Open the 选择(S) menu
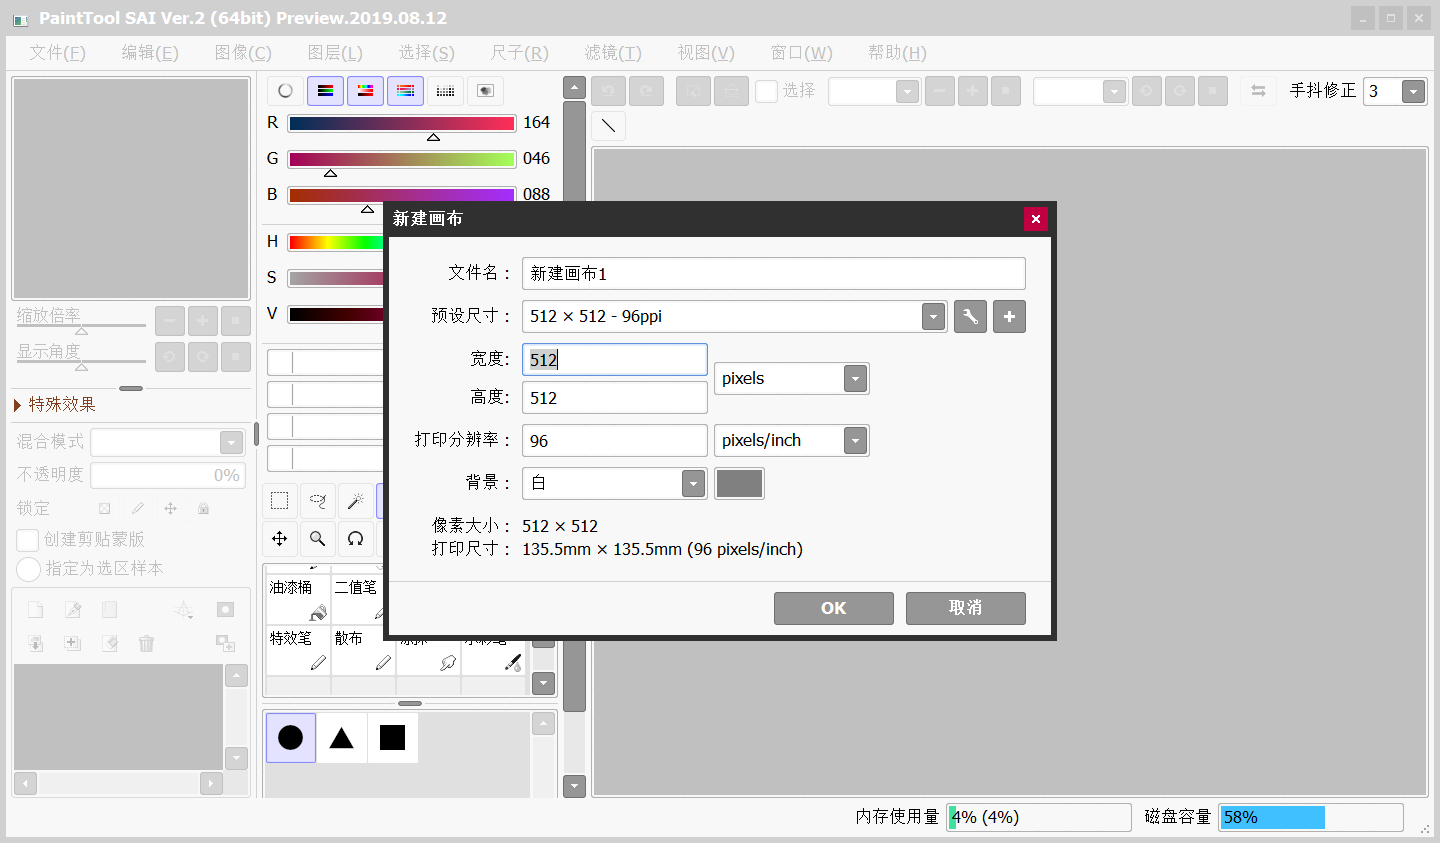Viewport: 1440px width, 843px height. coord(427,53)
